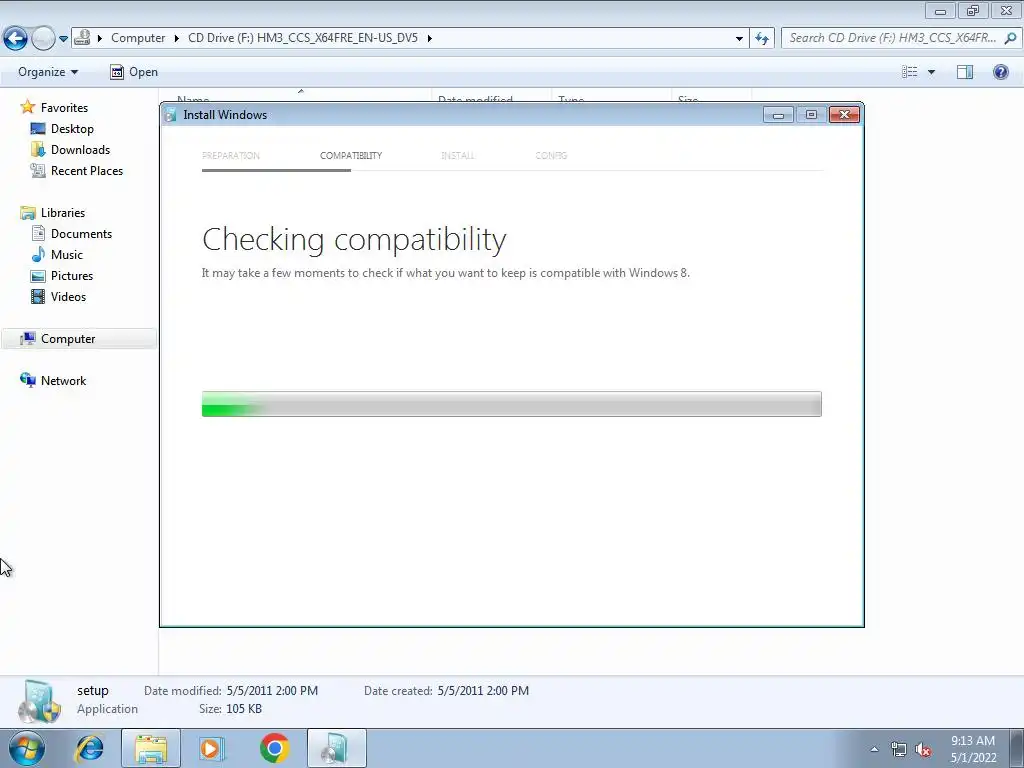The height and width of the screenshot is (768, 1024).
Task: Click the Refresh button beside address bar
Action: tap(762, 39)
